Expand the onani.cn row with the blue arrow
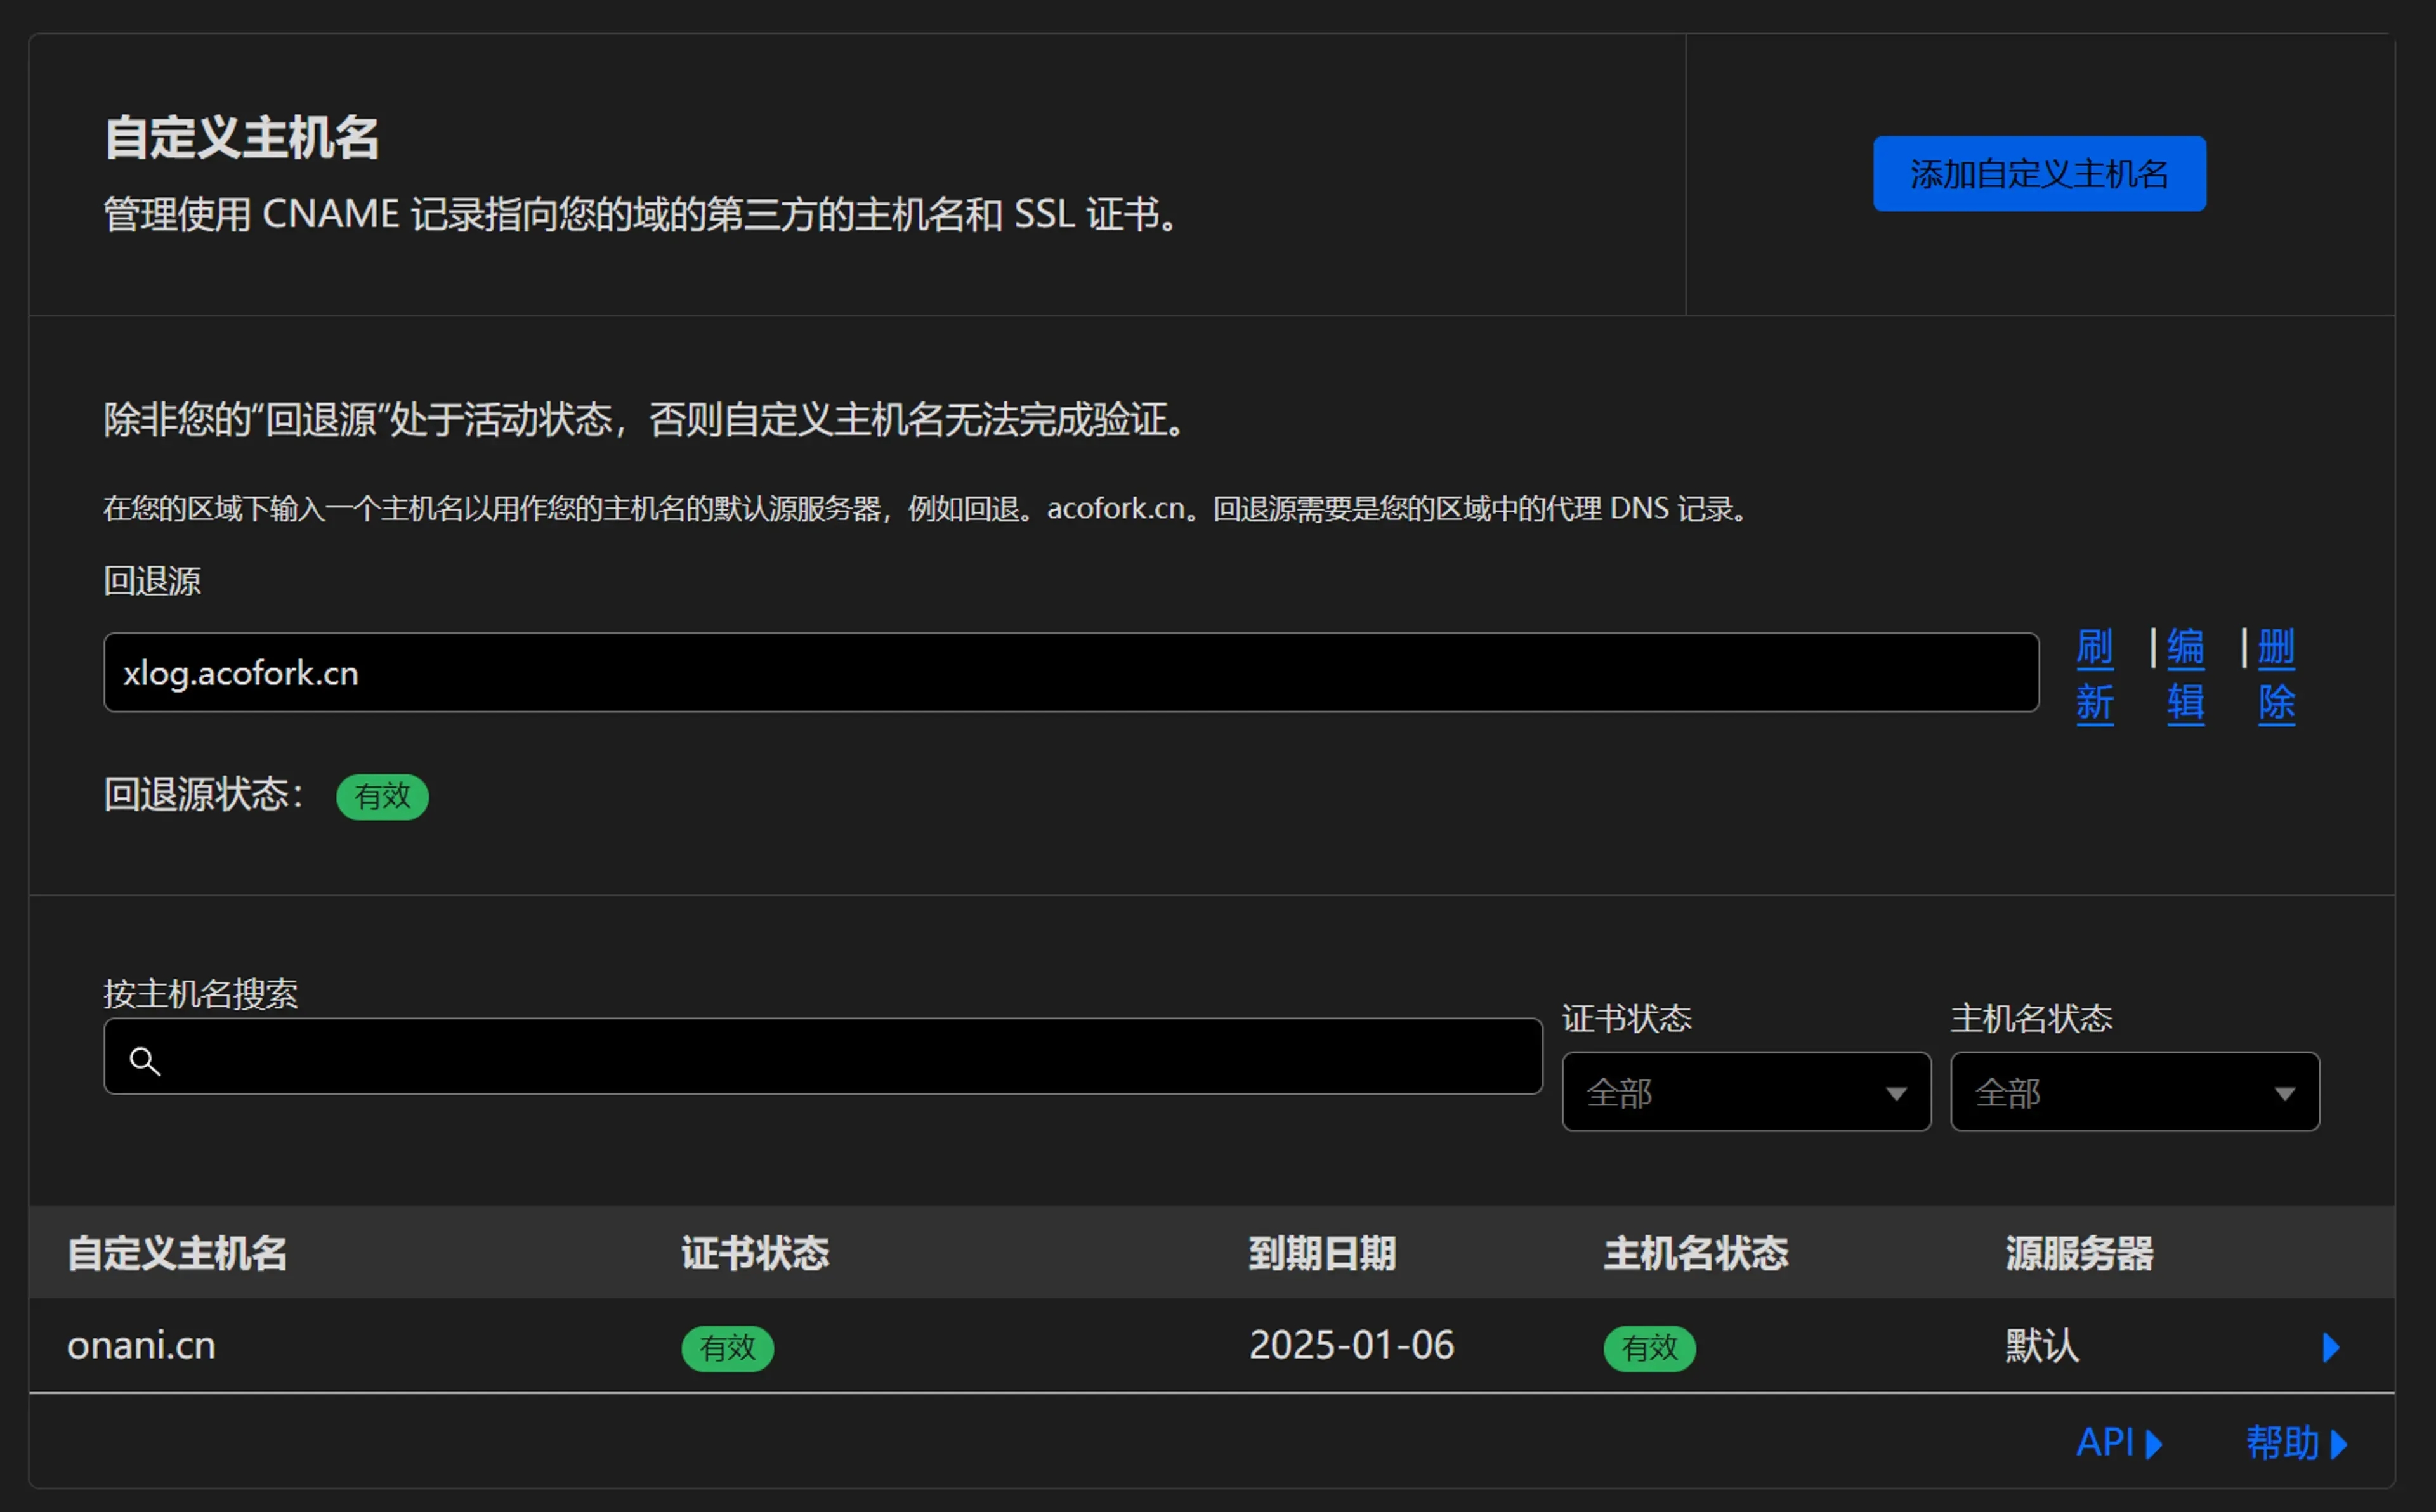This screenshot has height=1512, width=2436. 2330,1347
